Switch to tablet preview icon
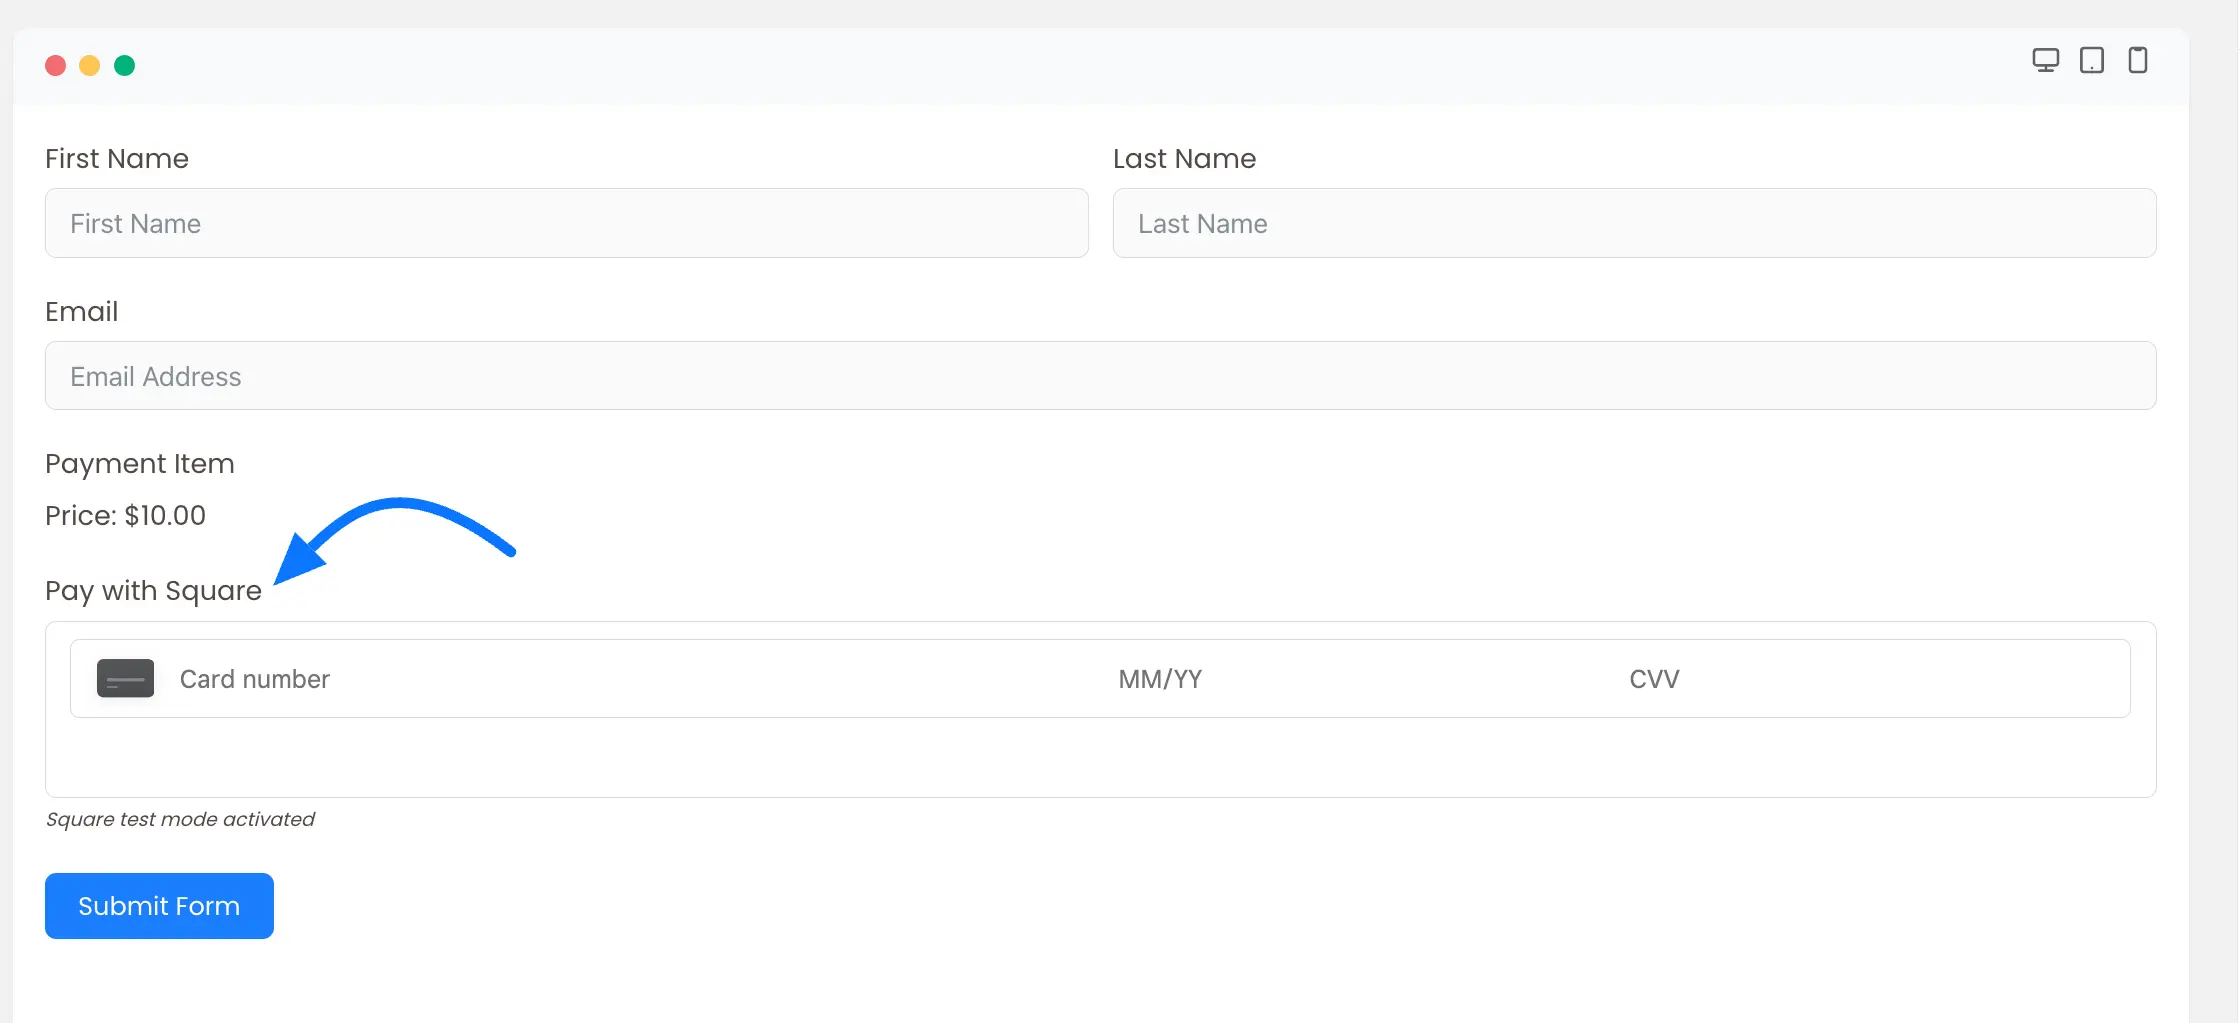 [x=2091, y=61]
